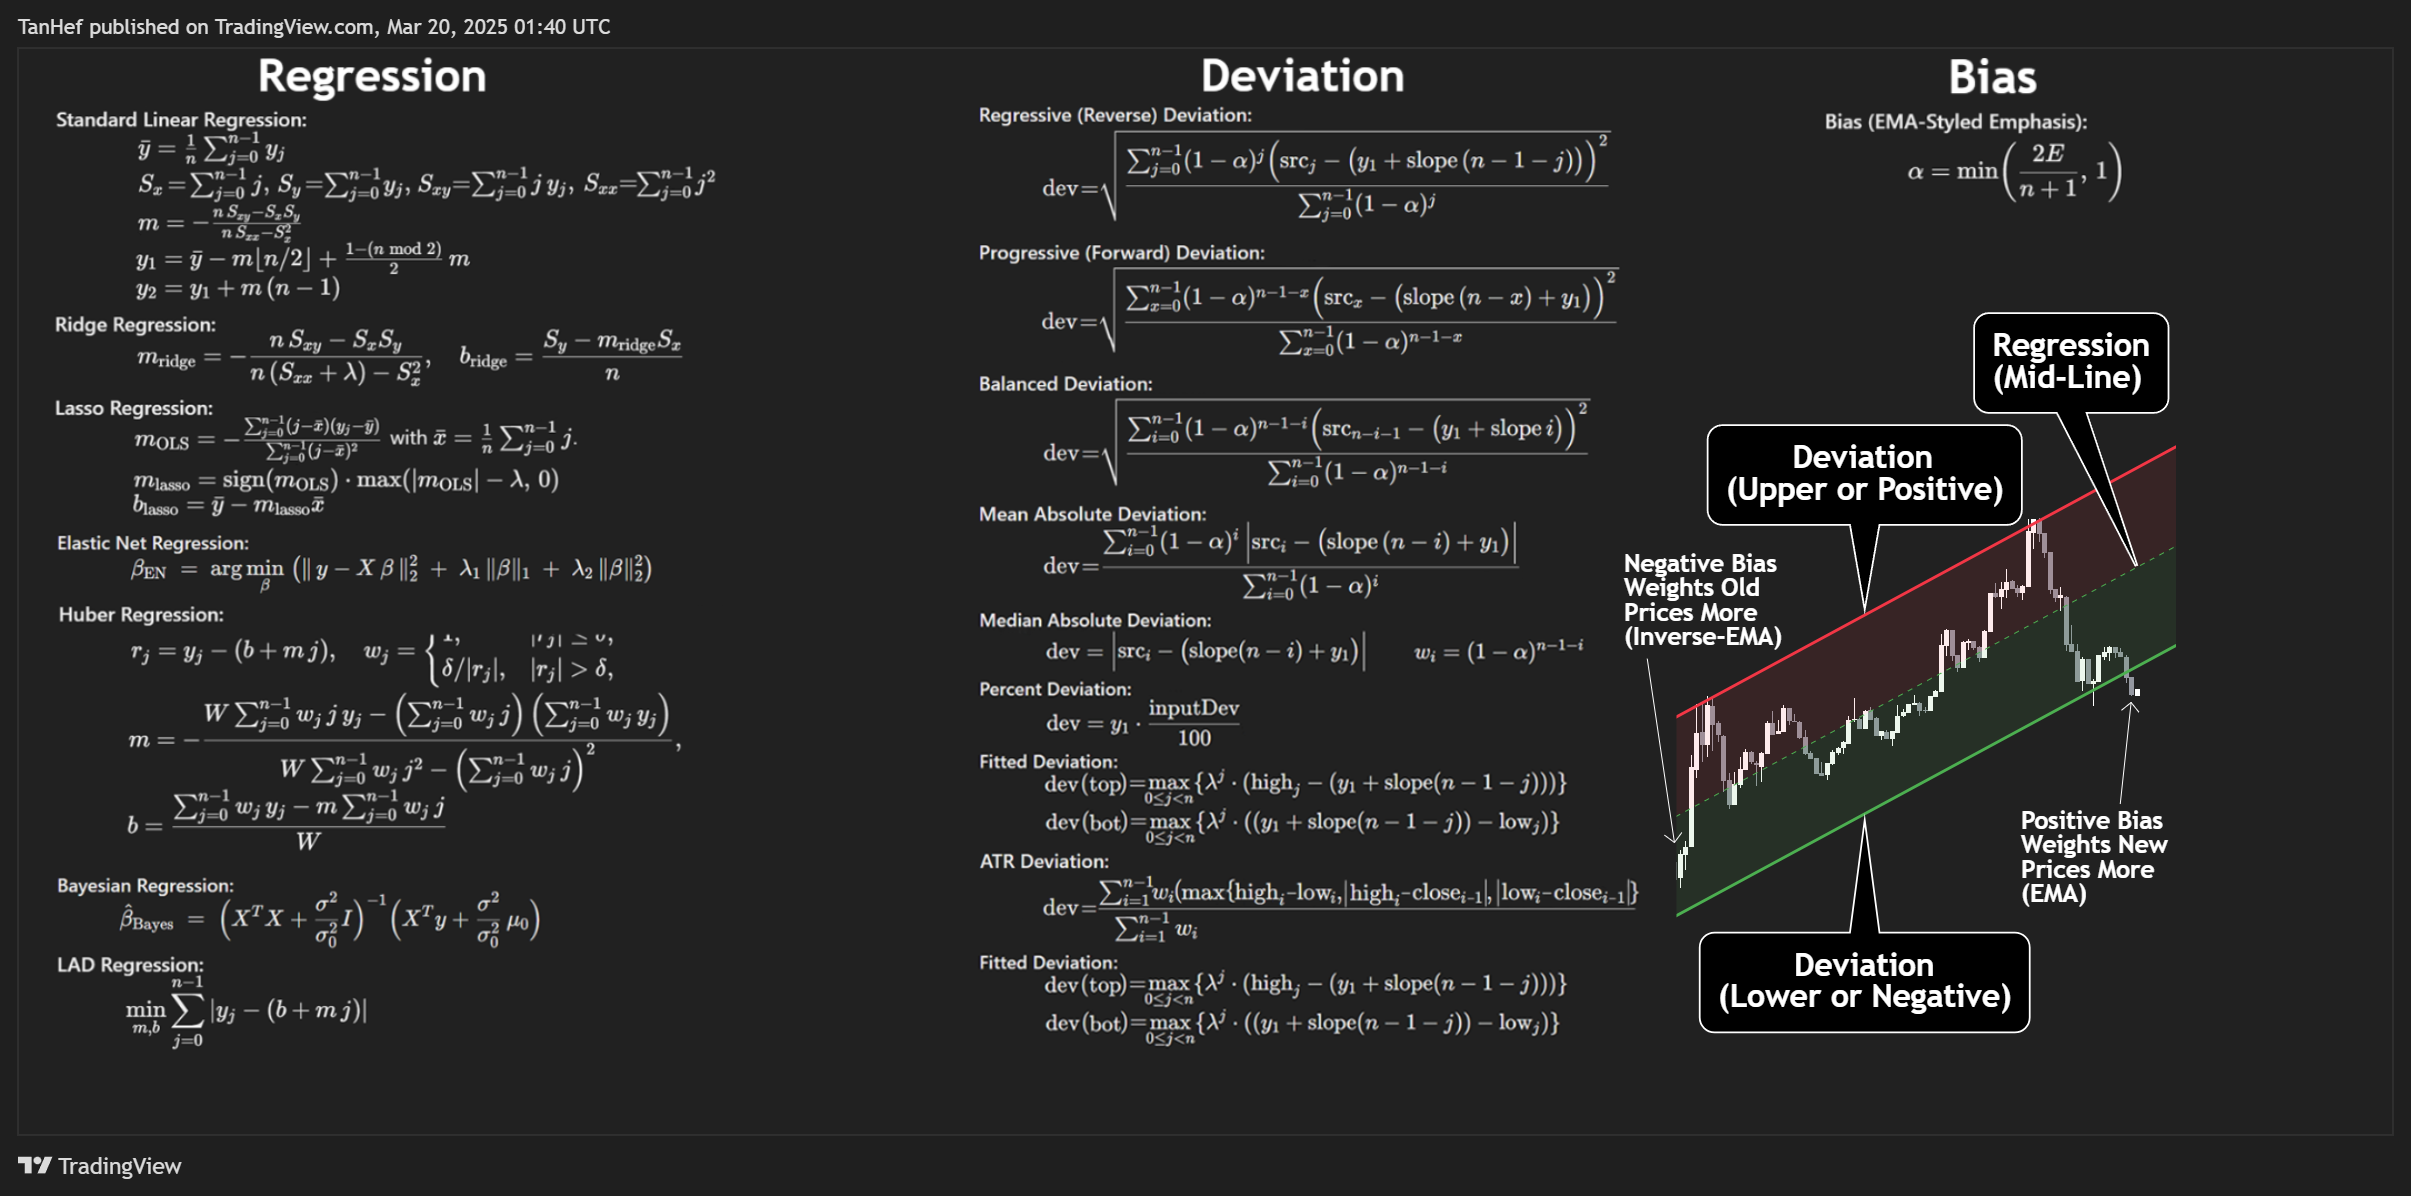
Task: Click the 'Deviation (Lower or Negative)' callout box
Action: pos(1864,982)
